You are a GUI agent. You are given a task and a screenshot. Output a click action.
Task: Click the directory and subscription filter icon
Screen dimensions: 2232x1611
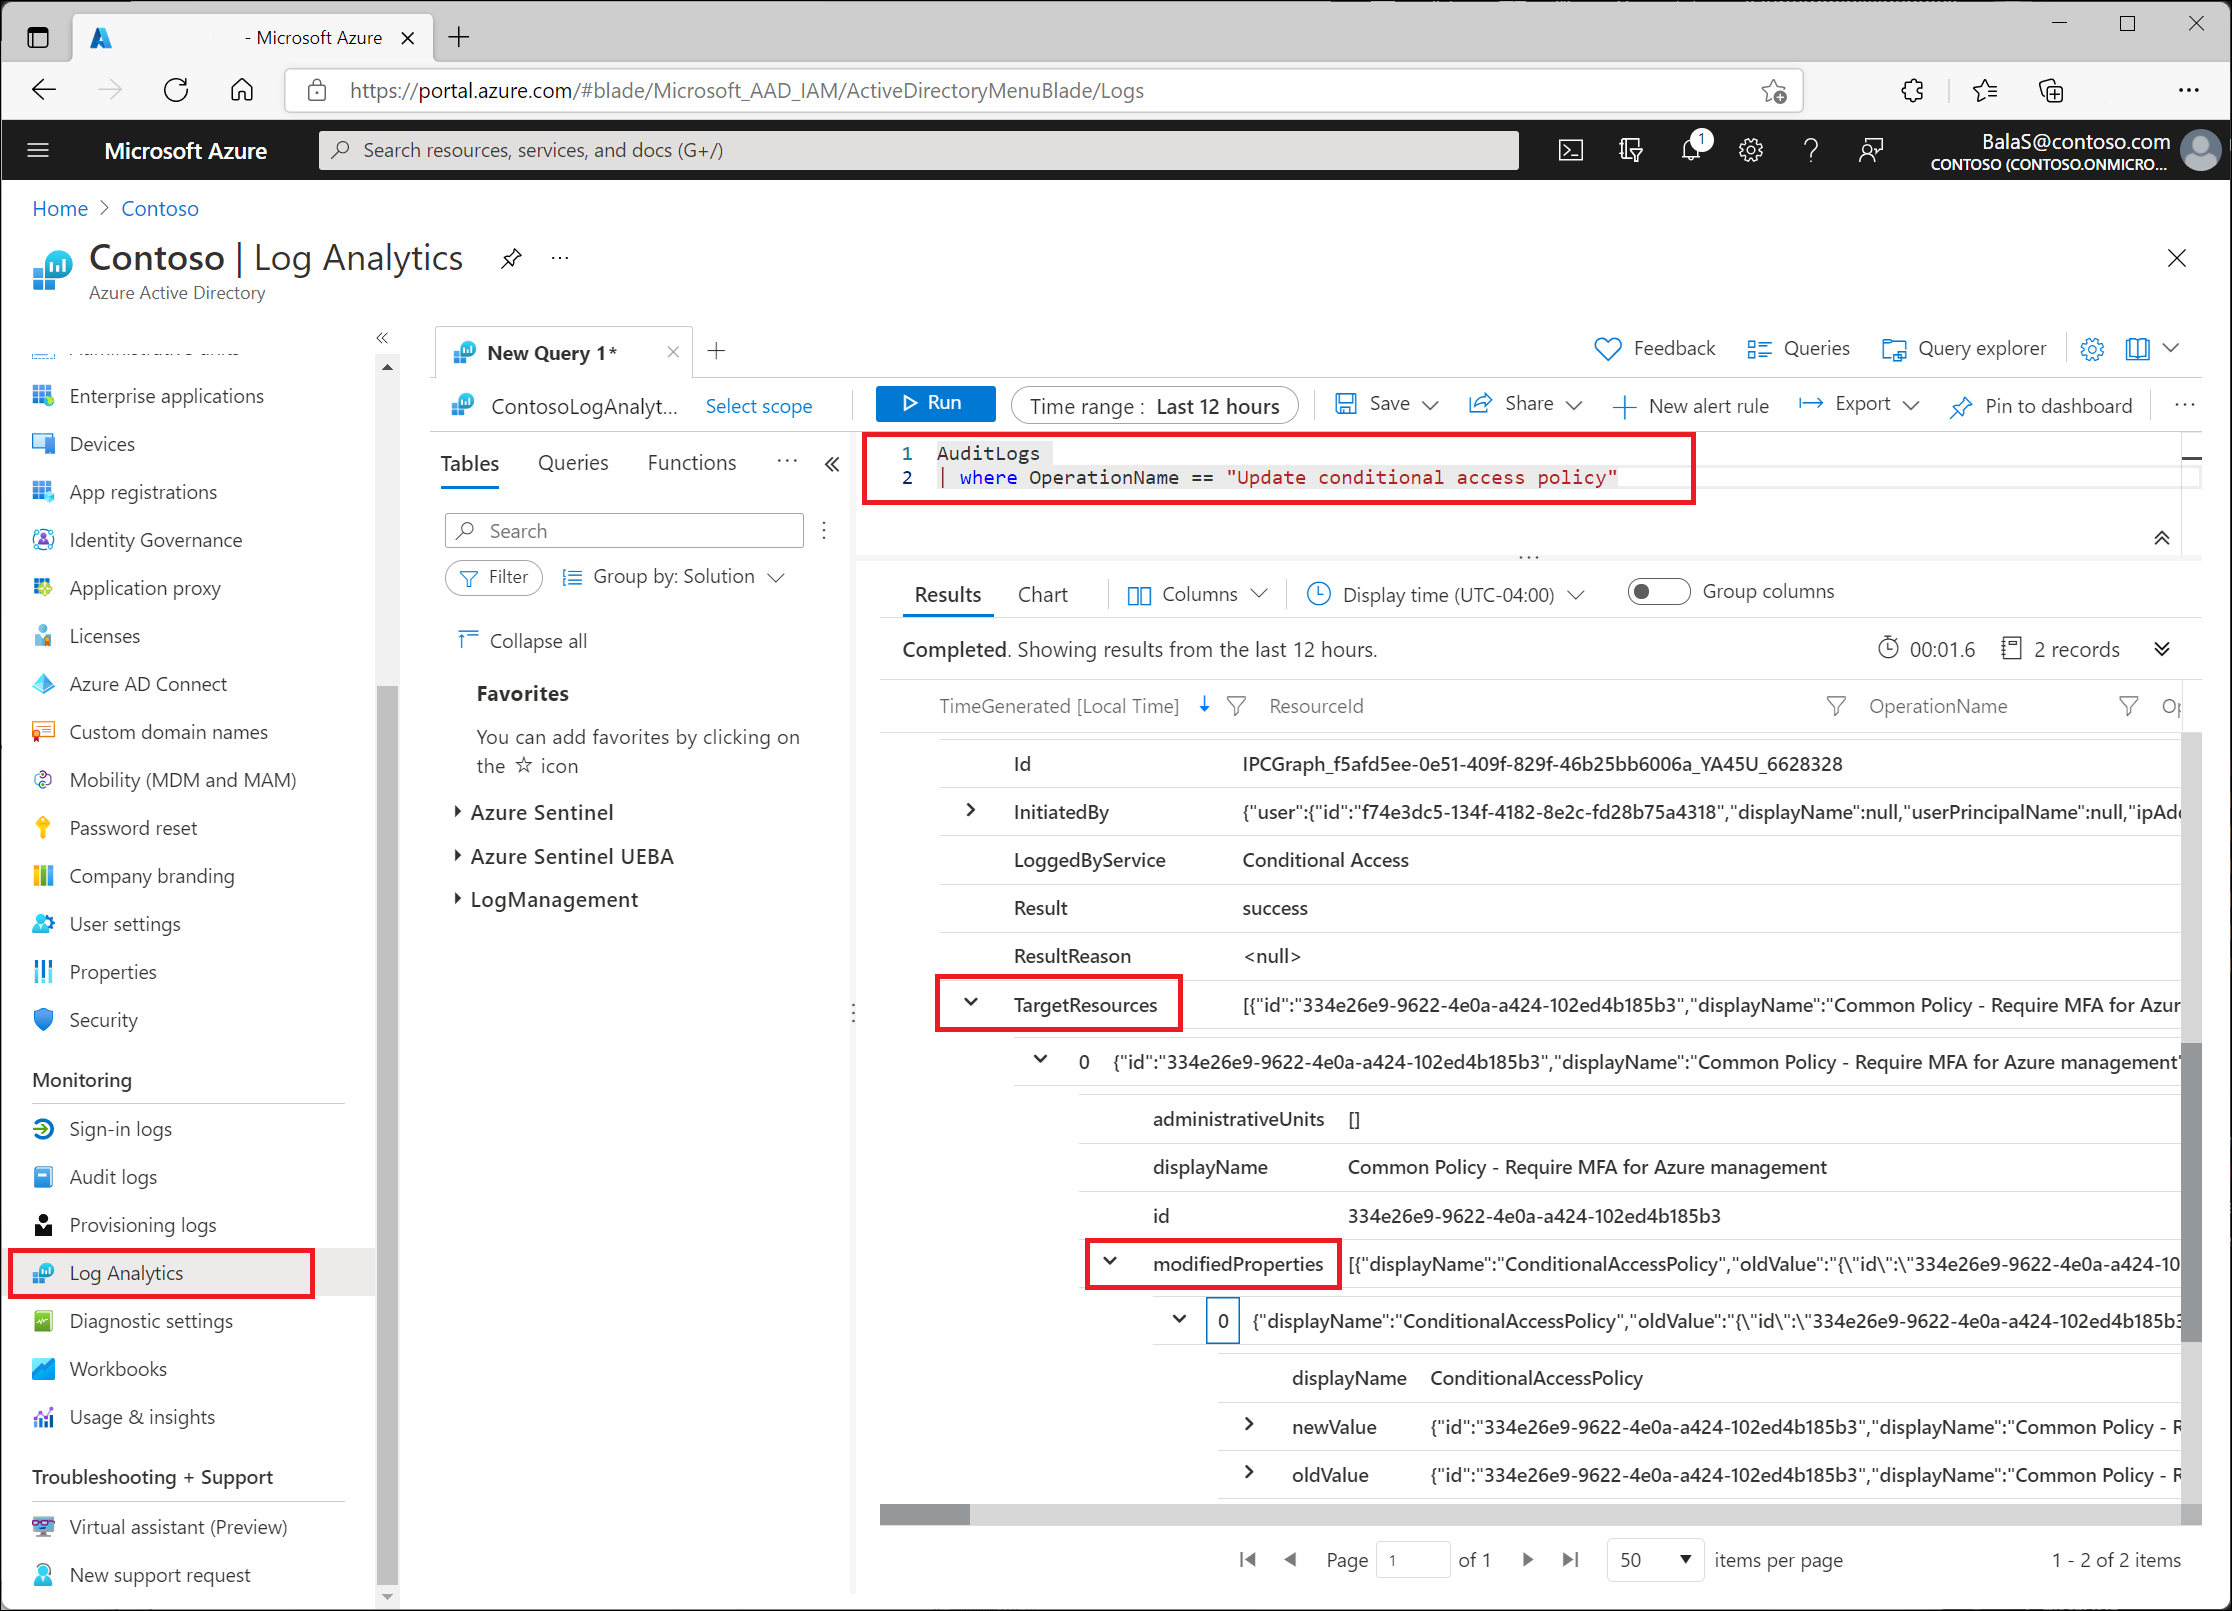tap(1630, 150)
